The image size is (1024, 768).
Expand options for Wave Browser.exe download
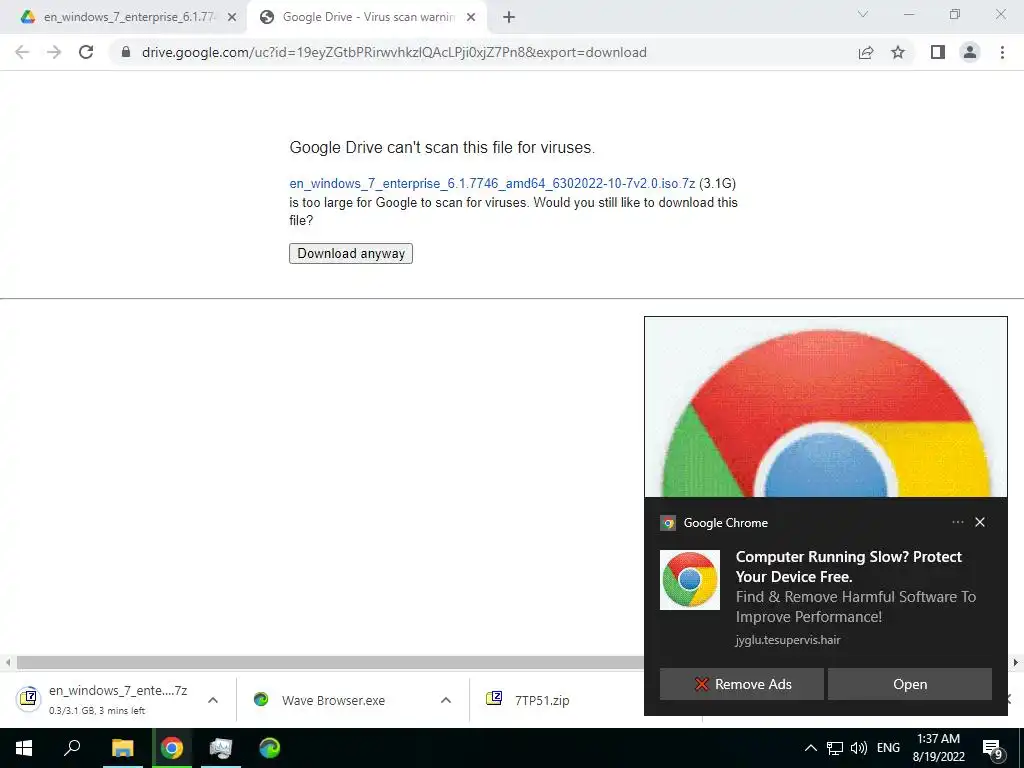click(x=446, y=700)
